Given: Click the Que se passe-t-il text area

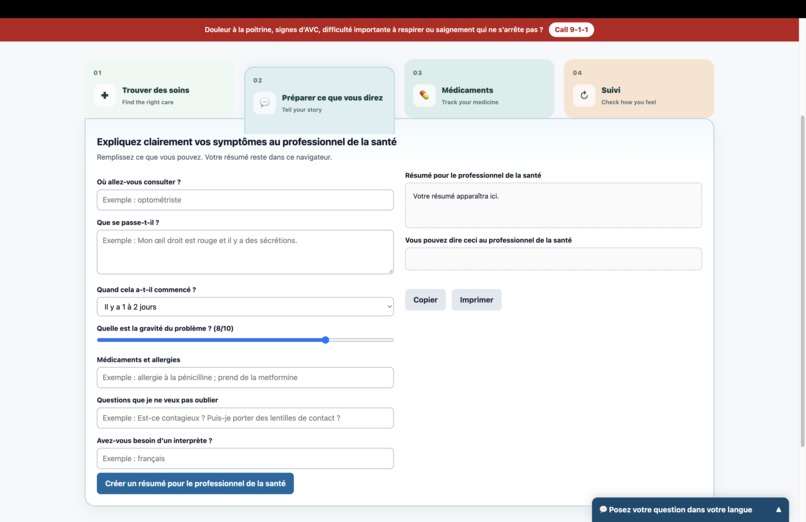Looking at the screenshot, I should [245, 252].
